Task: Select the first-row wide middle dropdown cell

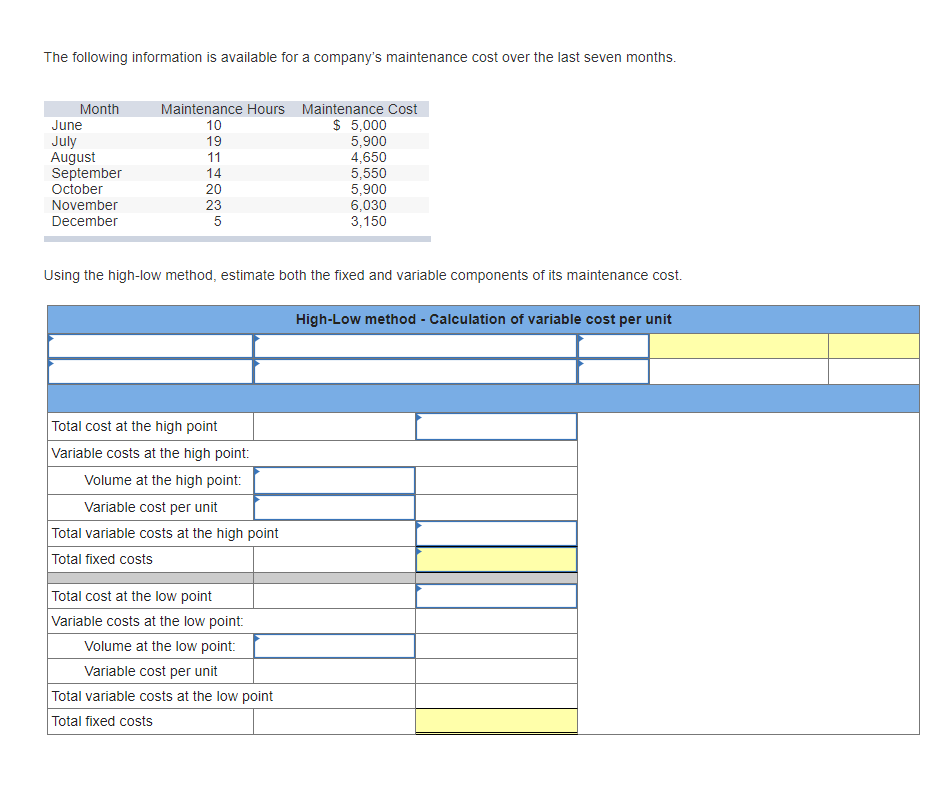Action: [416, 346]
